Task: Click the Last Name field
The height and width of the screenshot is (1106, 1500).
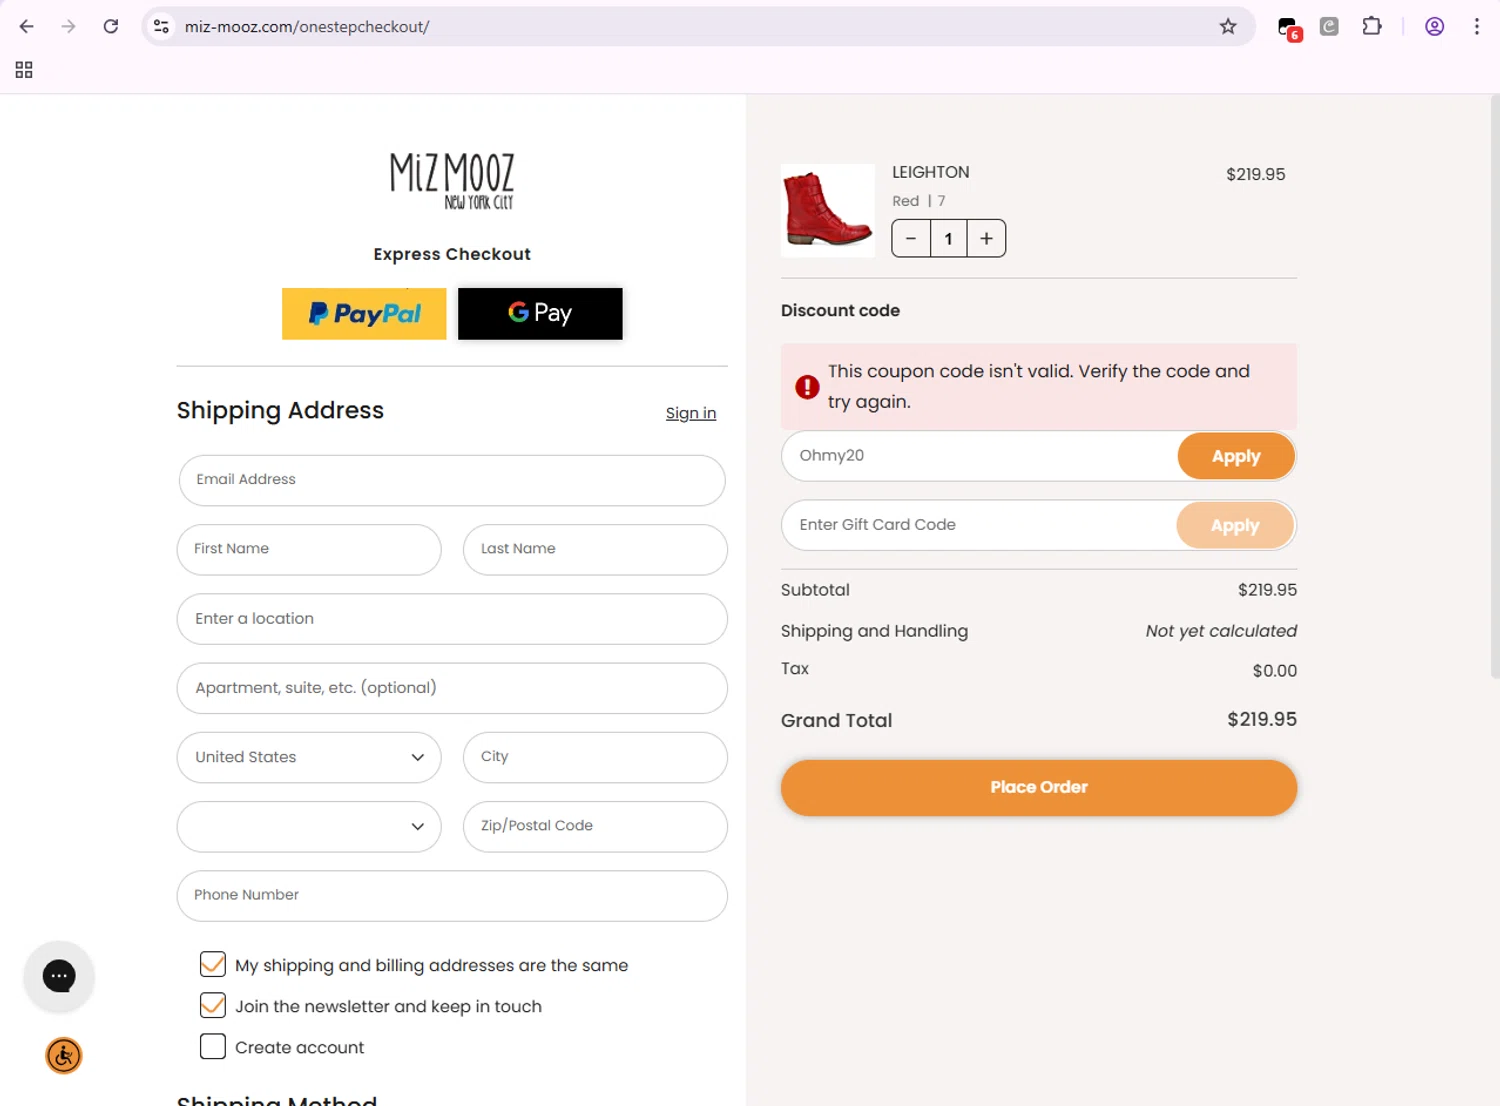Action: point(595,549)
